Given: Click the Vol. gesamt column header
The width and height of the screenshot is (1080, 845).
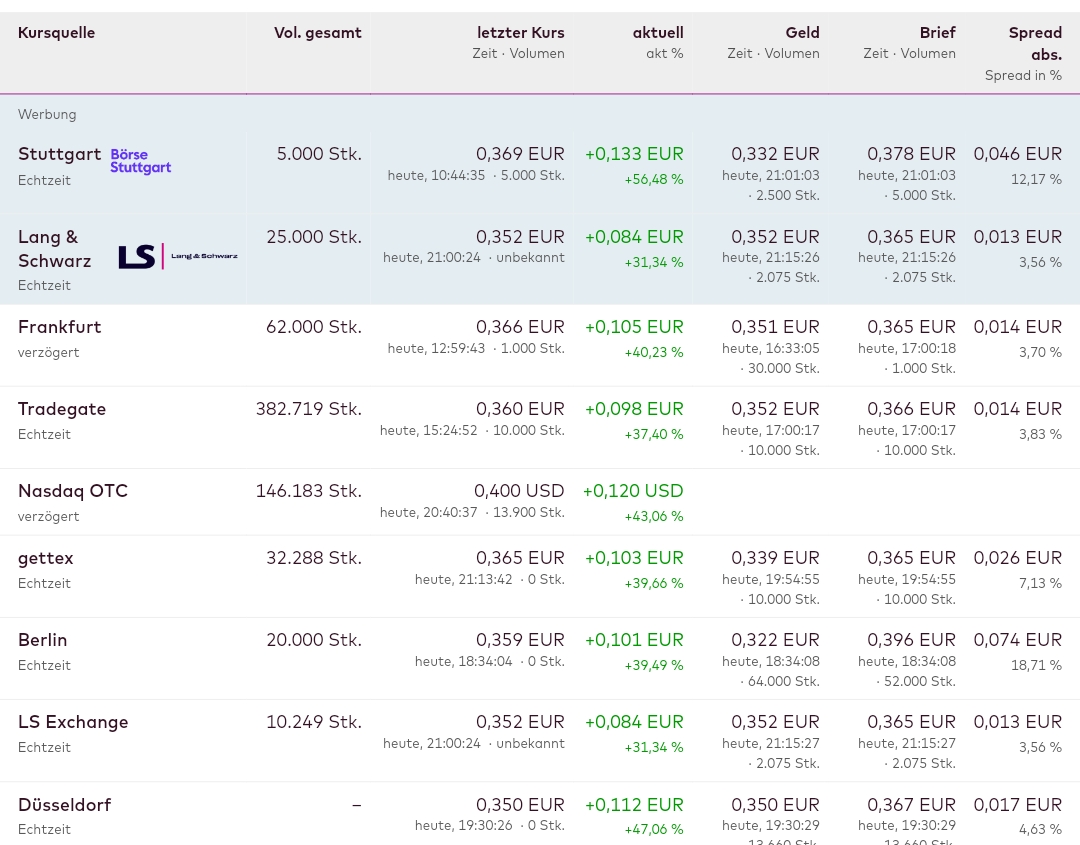Looking at the screenshot, I should tap(318, 32).
